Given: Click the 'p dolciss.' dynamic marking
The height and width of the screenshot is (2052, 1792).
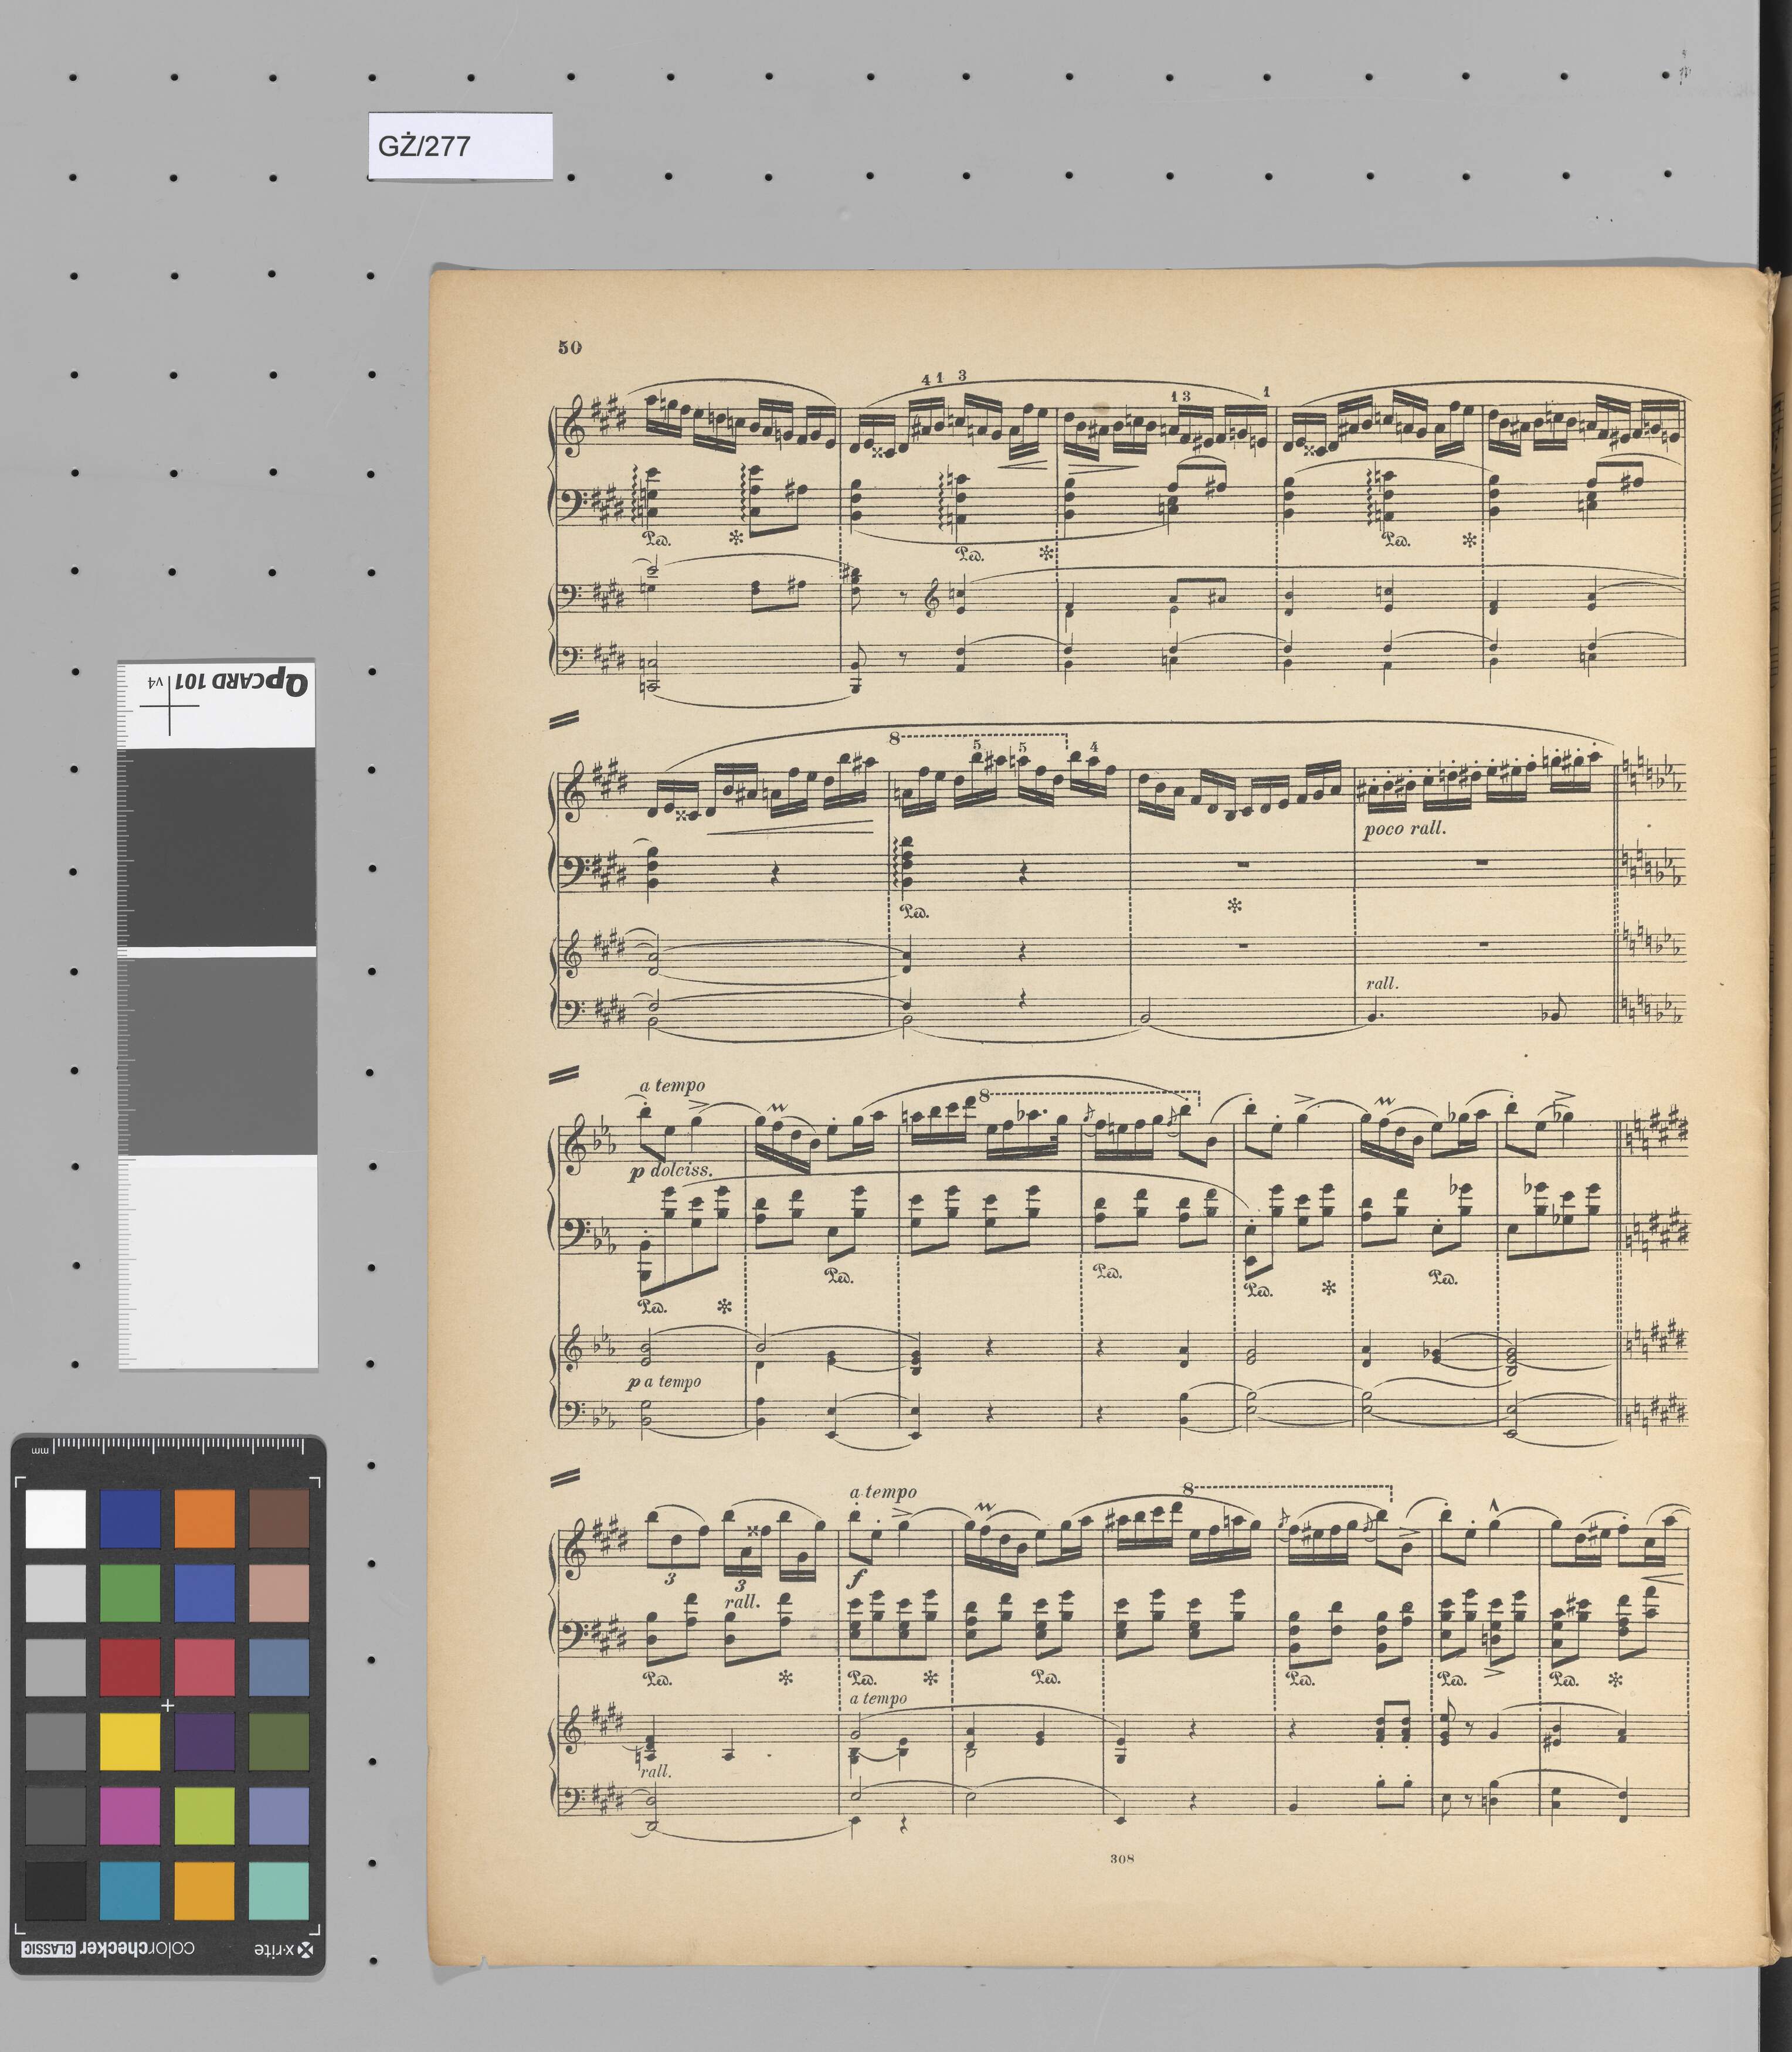Looking at the screenshot, I should pos(670,1172).
